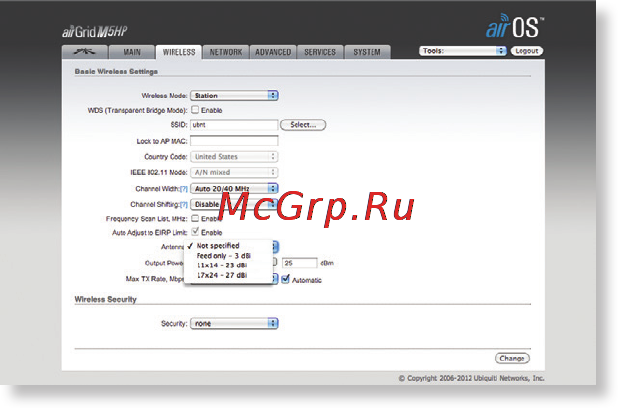Switch to the MAIN tab
Image resolution: width=620 pixels, height=410 pixels.
coord(132,52)
